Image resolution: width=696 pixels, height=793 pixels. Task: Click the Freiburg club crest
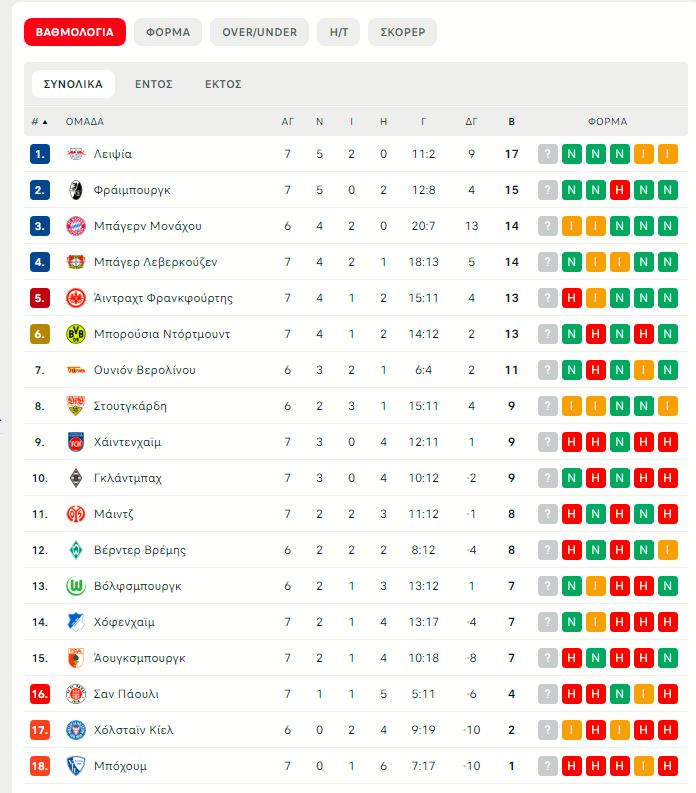point(76,190)
